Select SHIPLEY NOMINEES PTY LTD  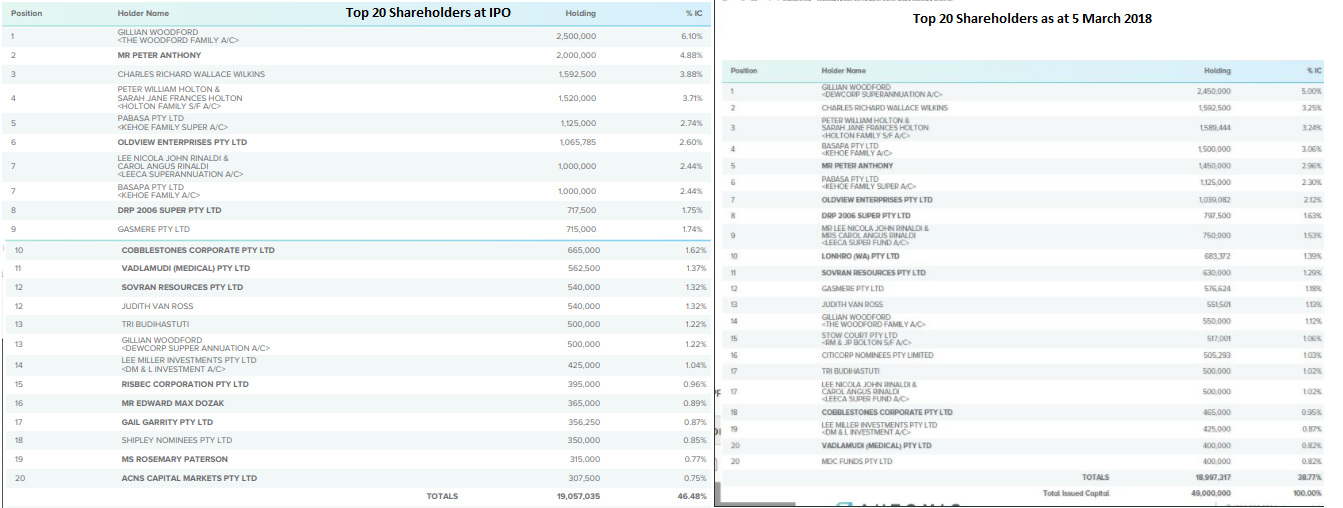[x=177, y=440]
